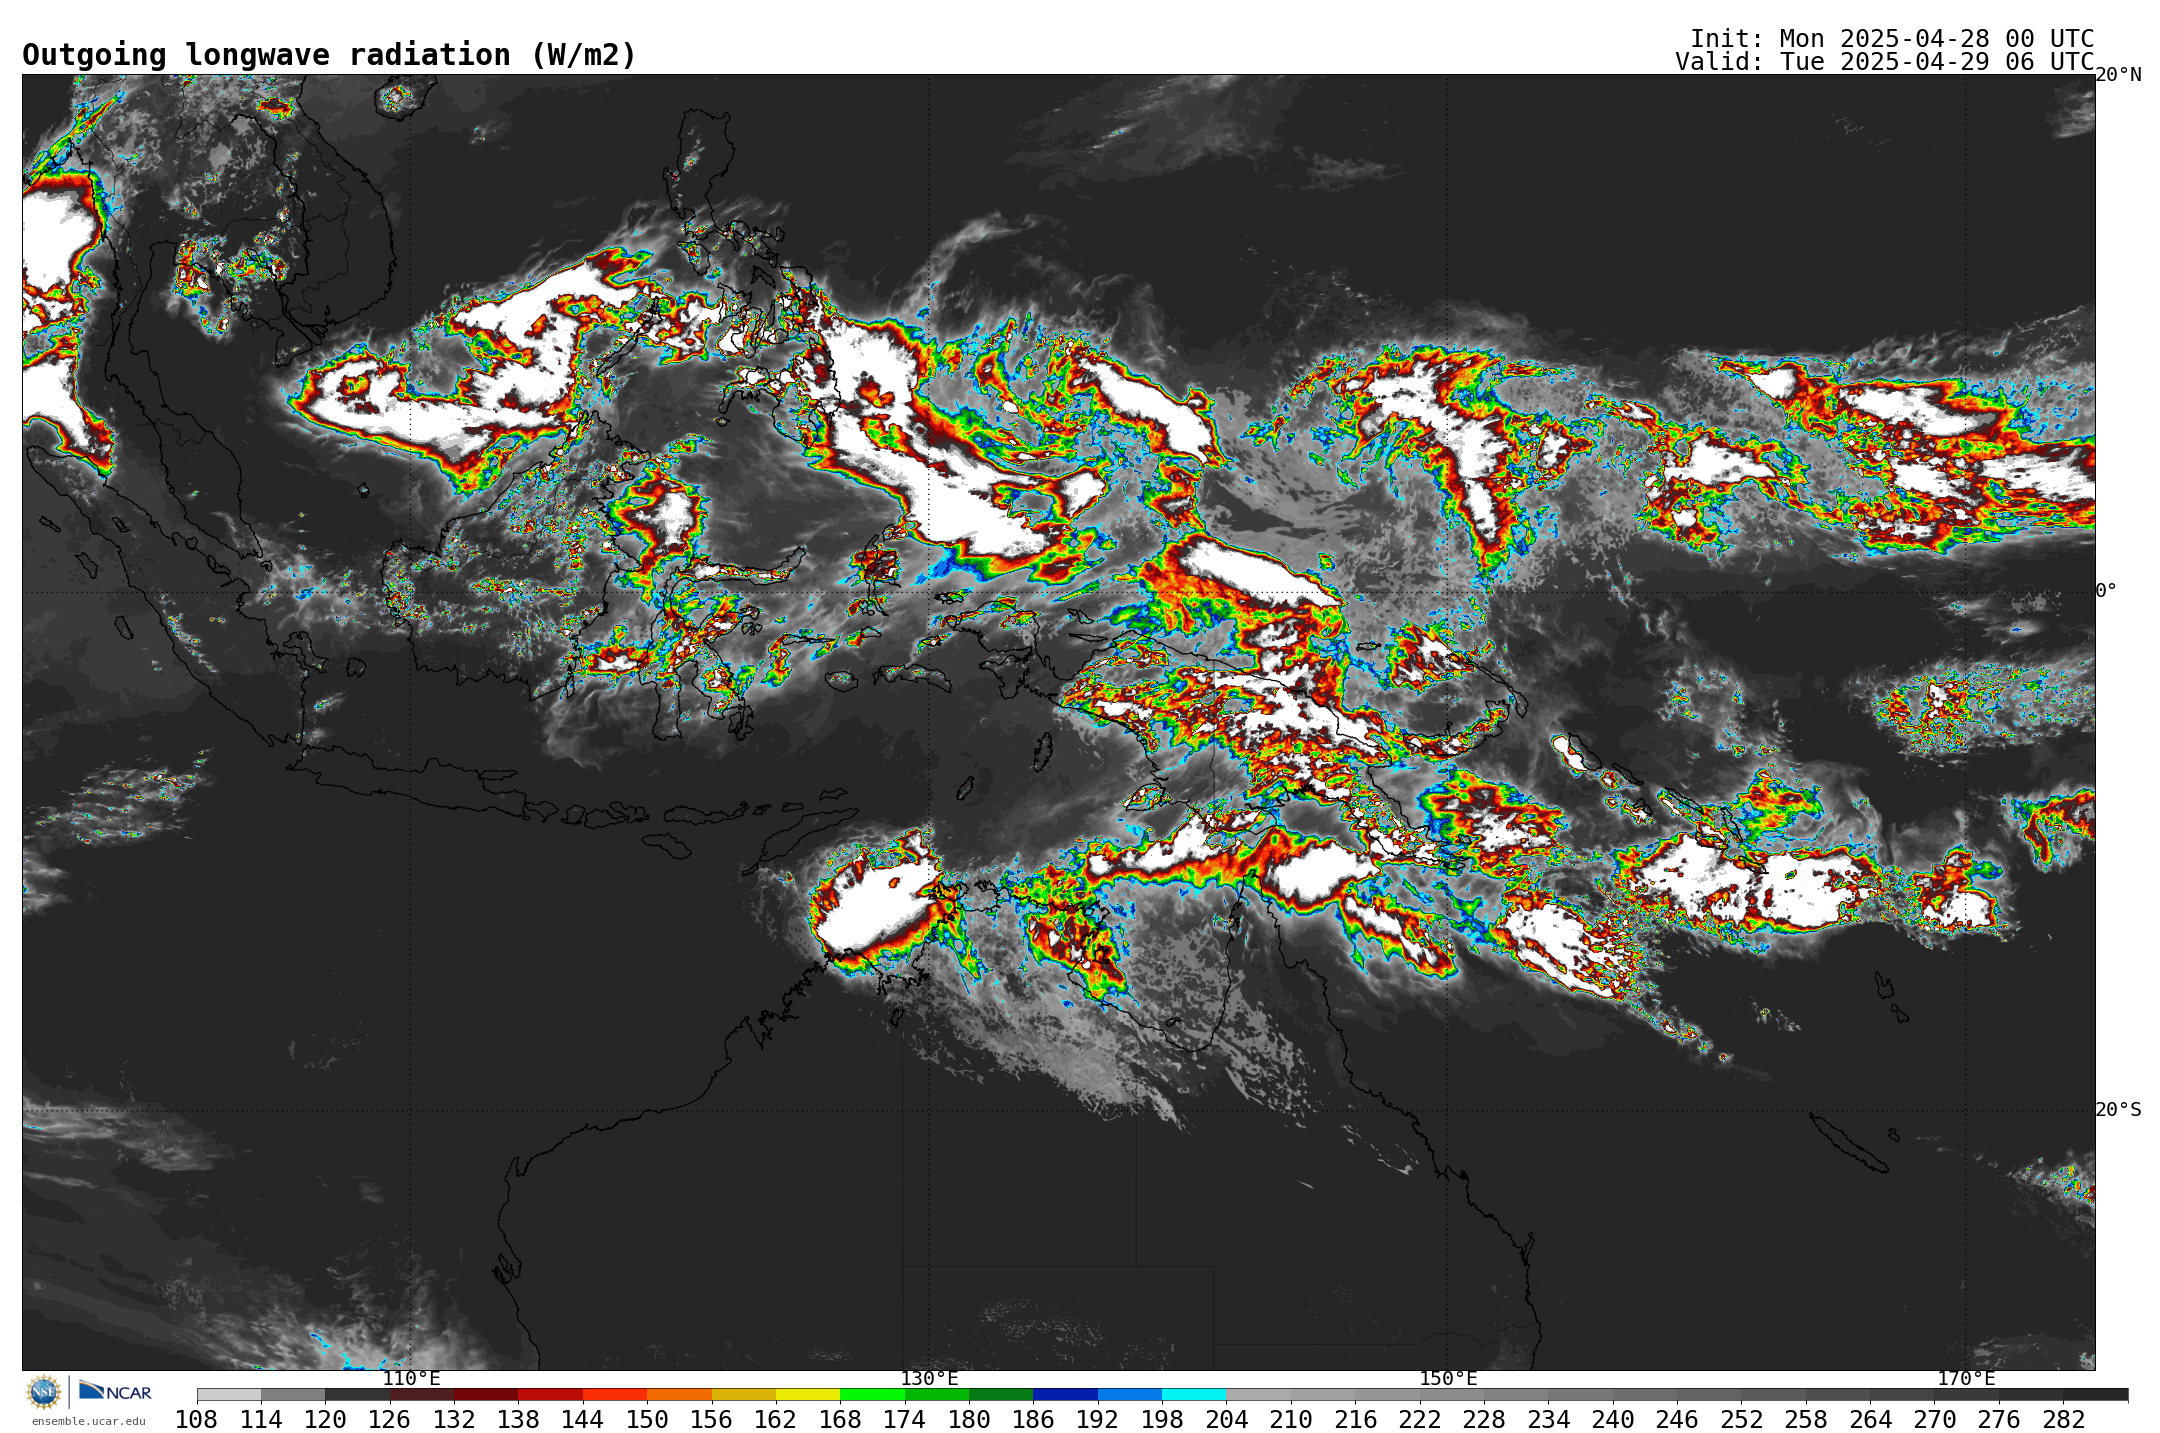Select the yellow swatch between 162 and 168
Viewport: 2160px width, 1433px height.
pos(808,1394)
